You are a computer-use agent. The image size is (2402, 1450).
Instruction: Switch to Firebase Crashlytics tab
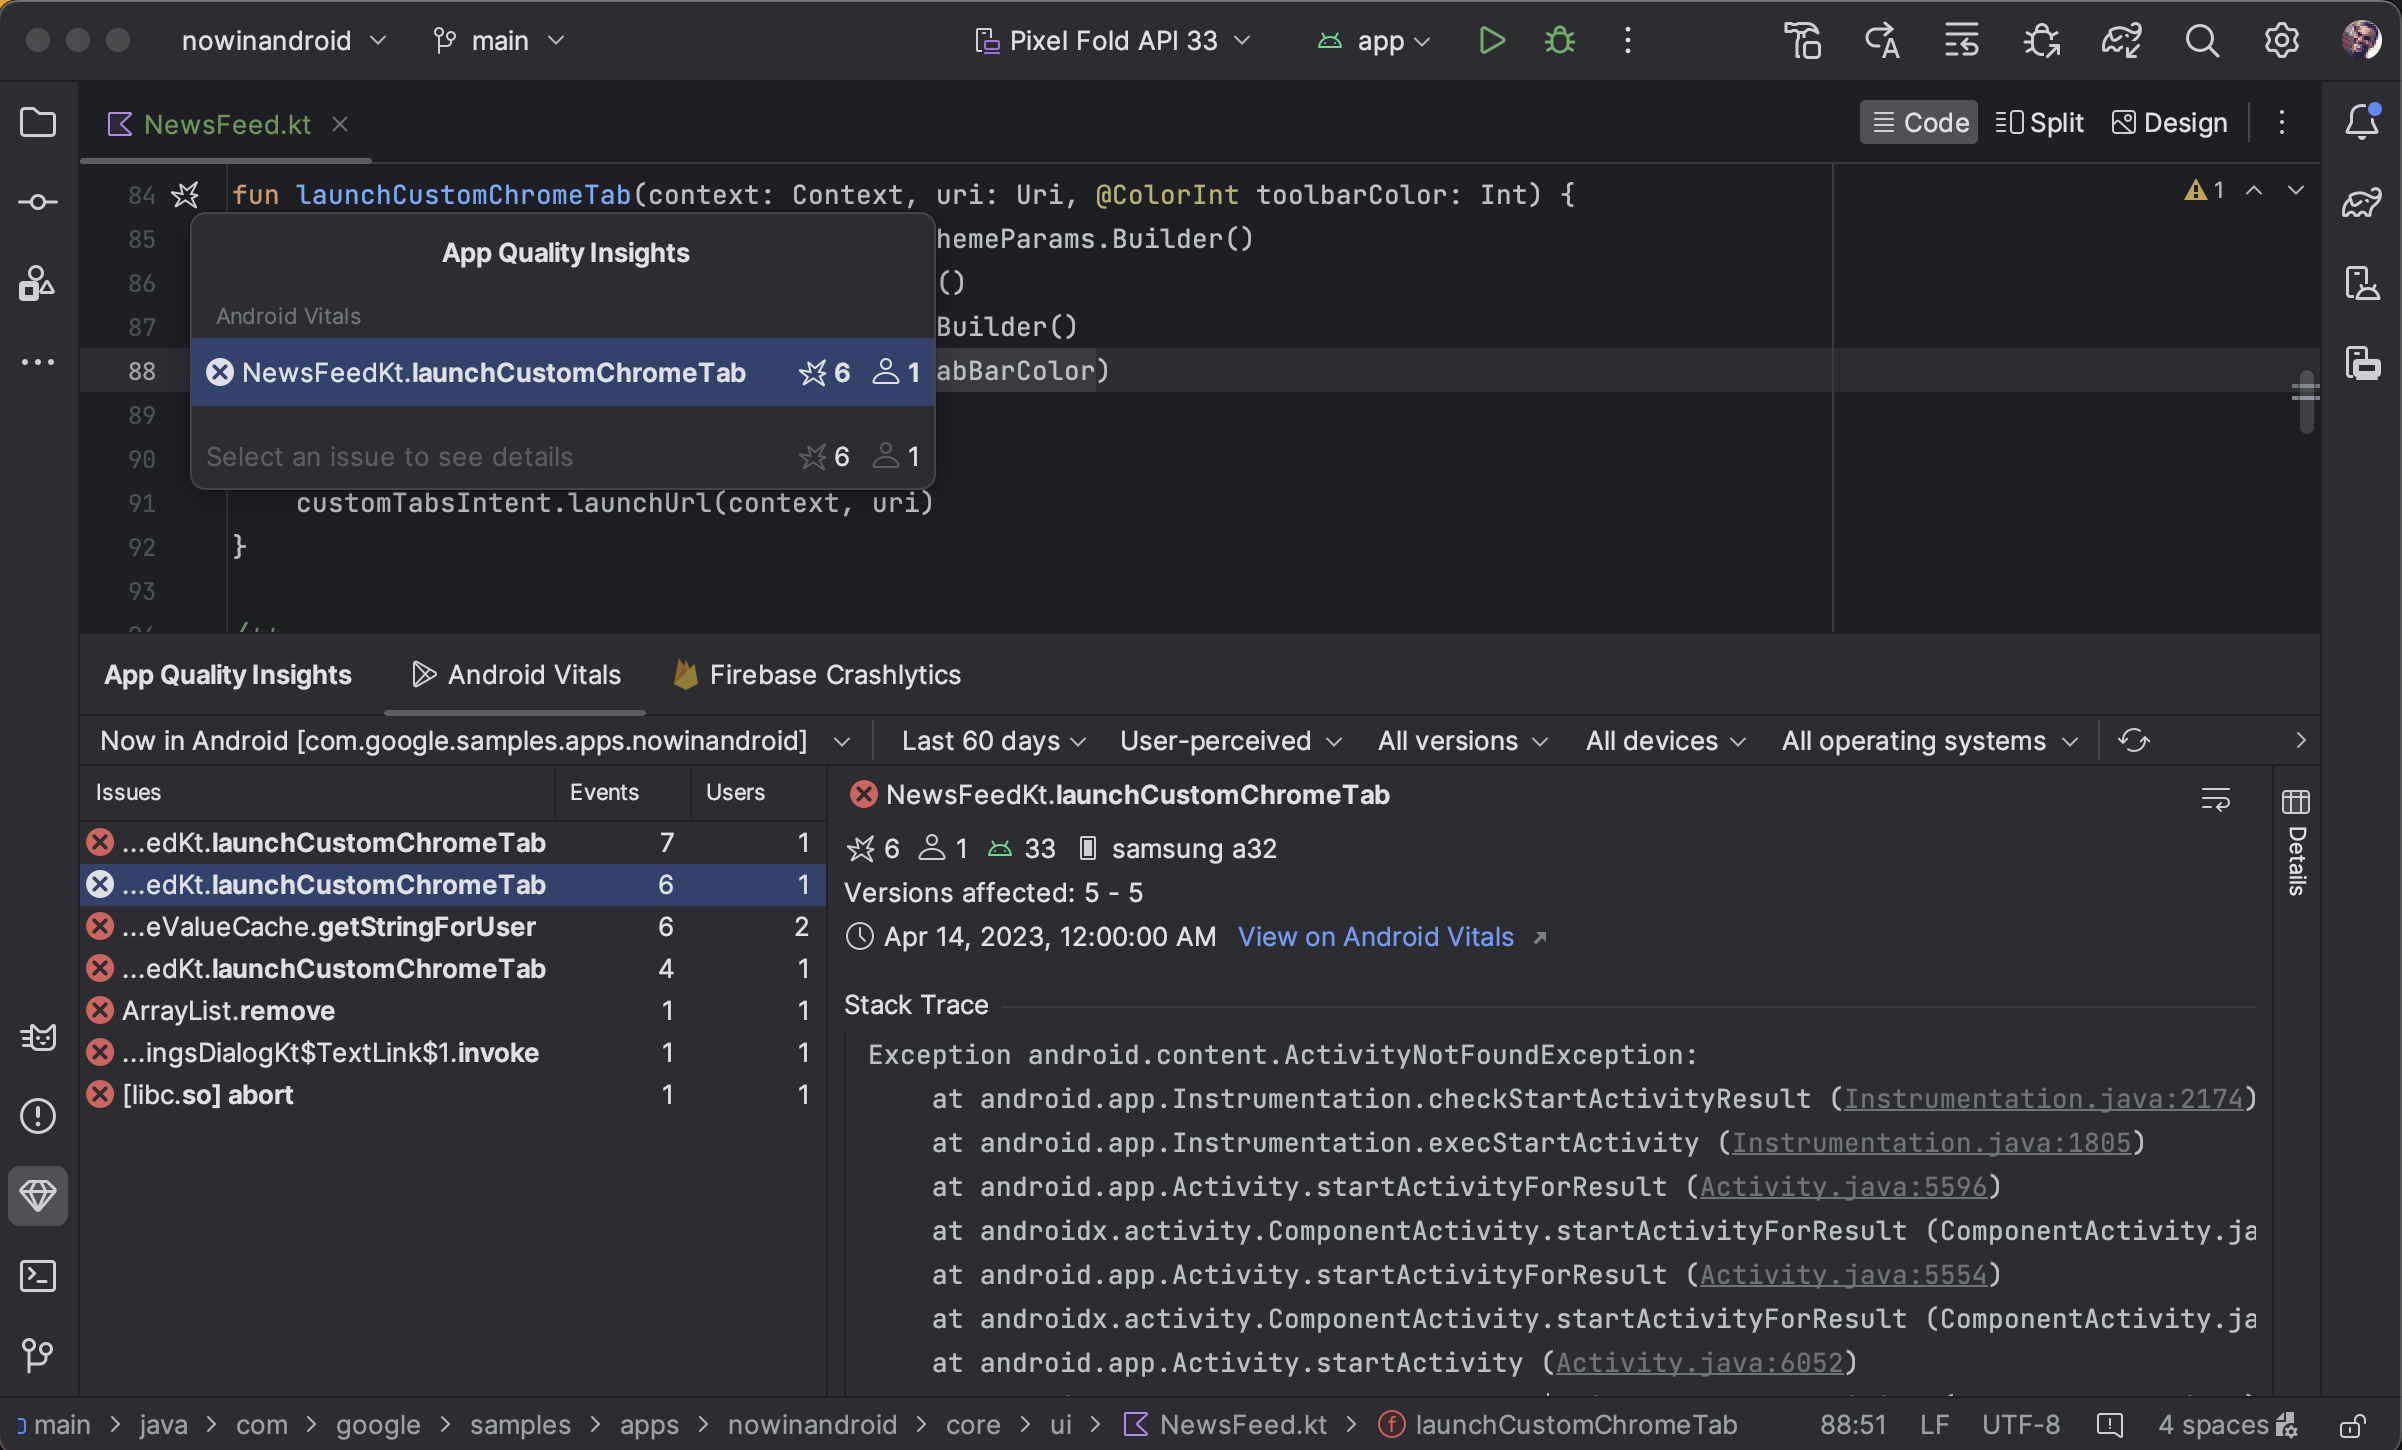pyautogui.click(x=836, y=671)
